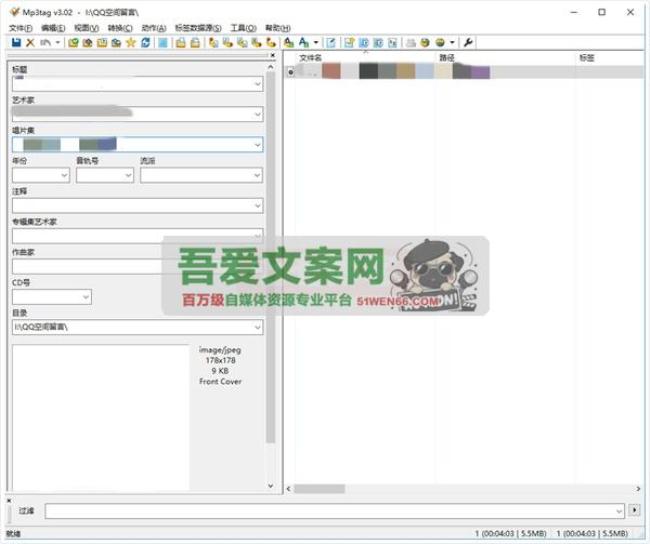This screenshot has height=544, width=650.
Task: Click the Change directory folder icon
Action: (x=73, y=42)
